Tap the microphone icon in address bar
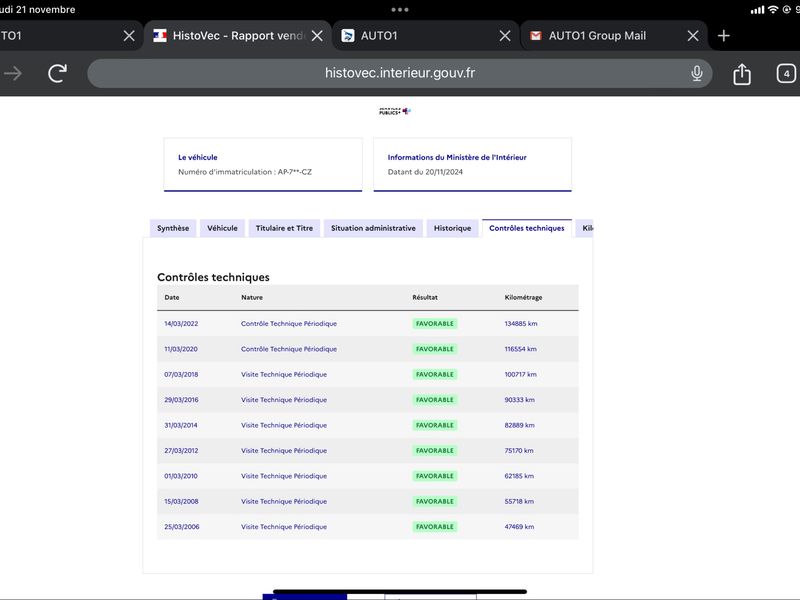This screenshot has width=800, height=600. click(x=696, y=73)
